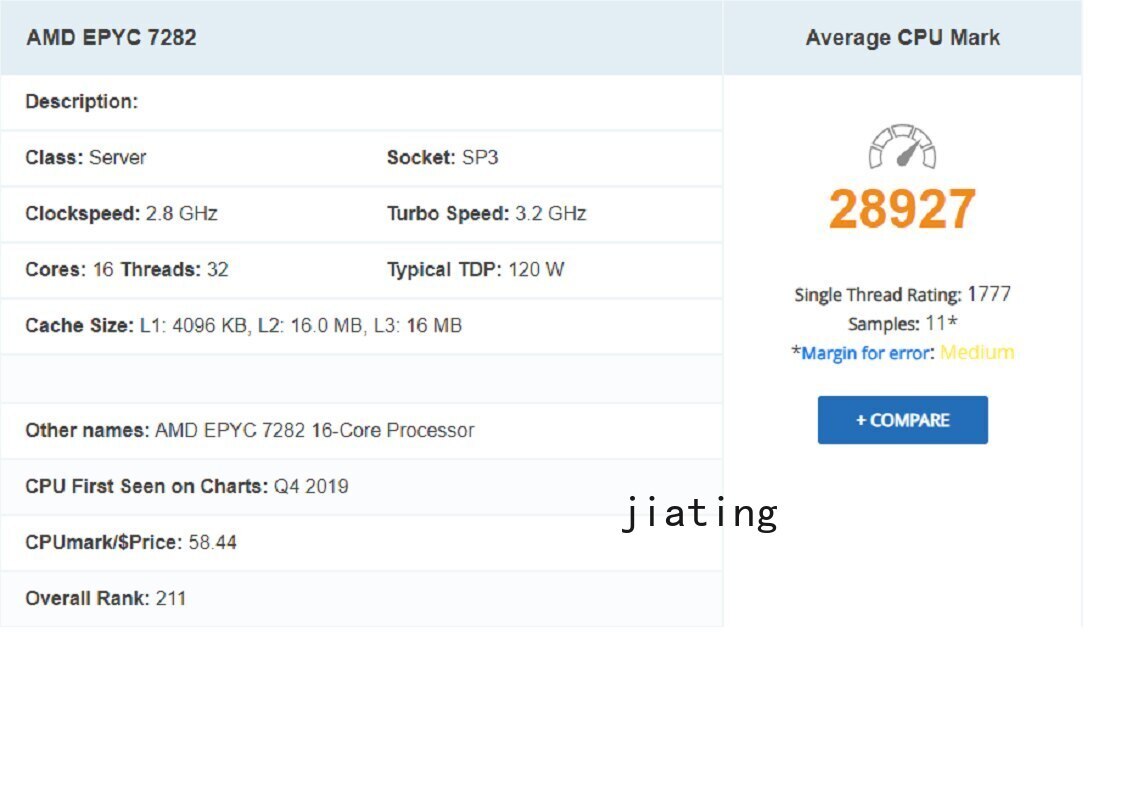Select the 28927 CPU Mark score
This screenshot has width=1138, height=800.
tap(902, 209)
